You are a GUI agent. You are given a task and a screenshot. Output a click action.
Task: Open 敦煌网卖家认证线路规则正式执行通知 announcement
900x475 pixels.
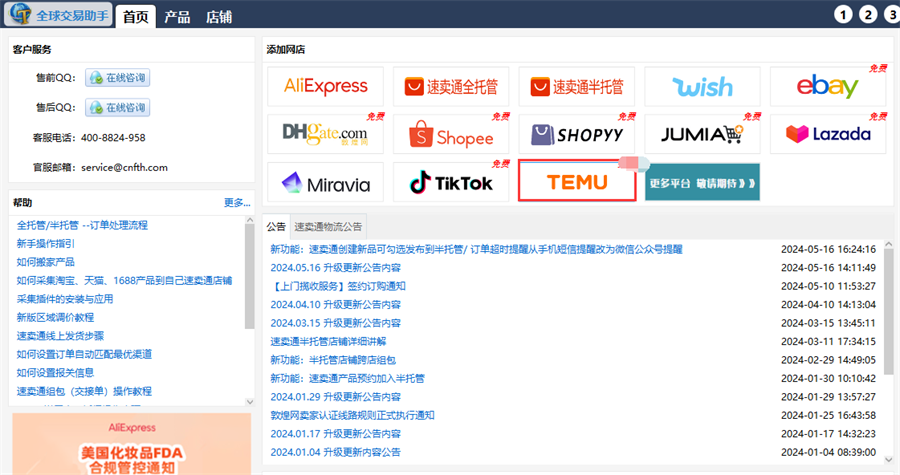tap(352, 415)
